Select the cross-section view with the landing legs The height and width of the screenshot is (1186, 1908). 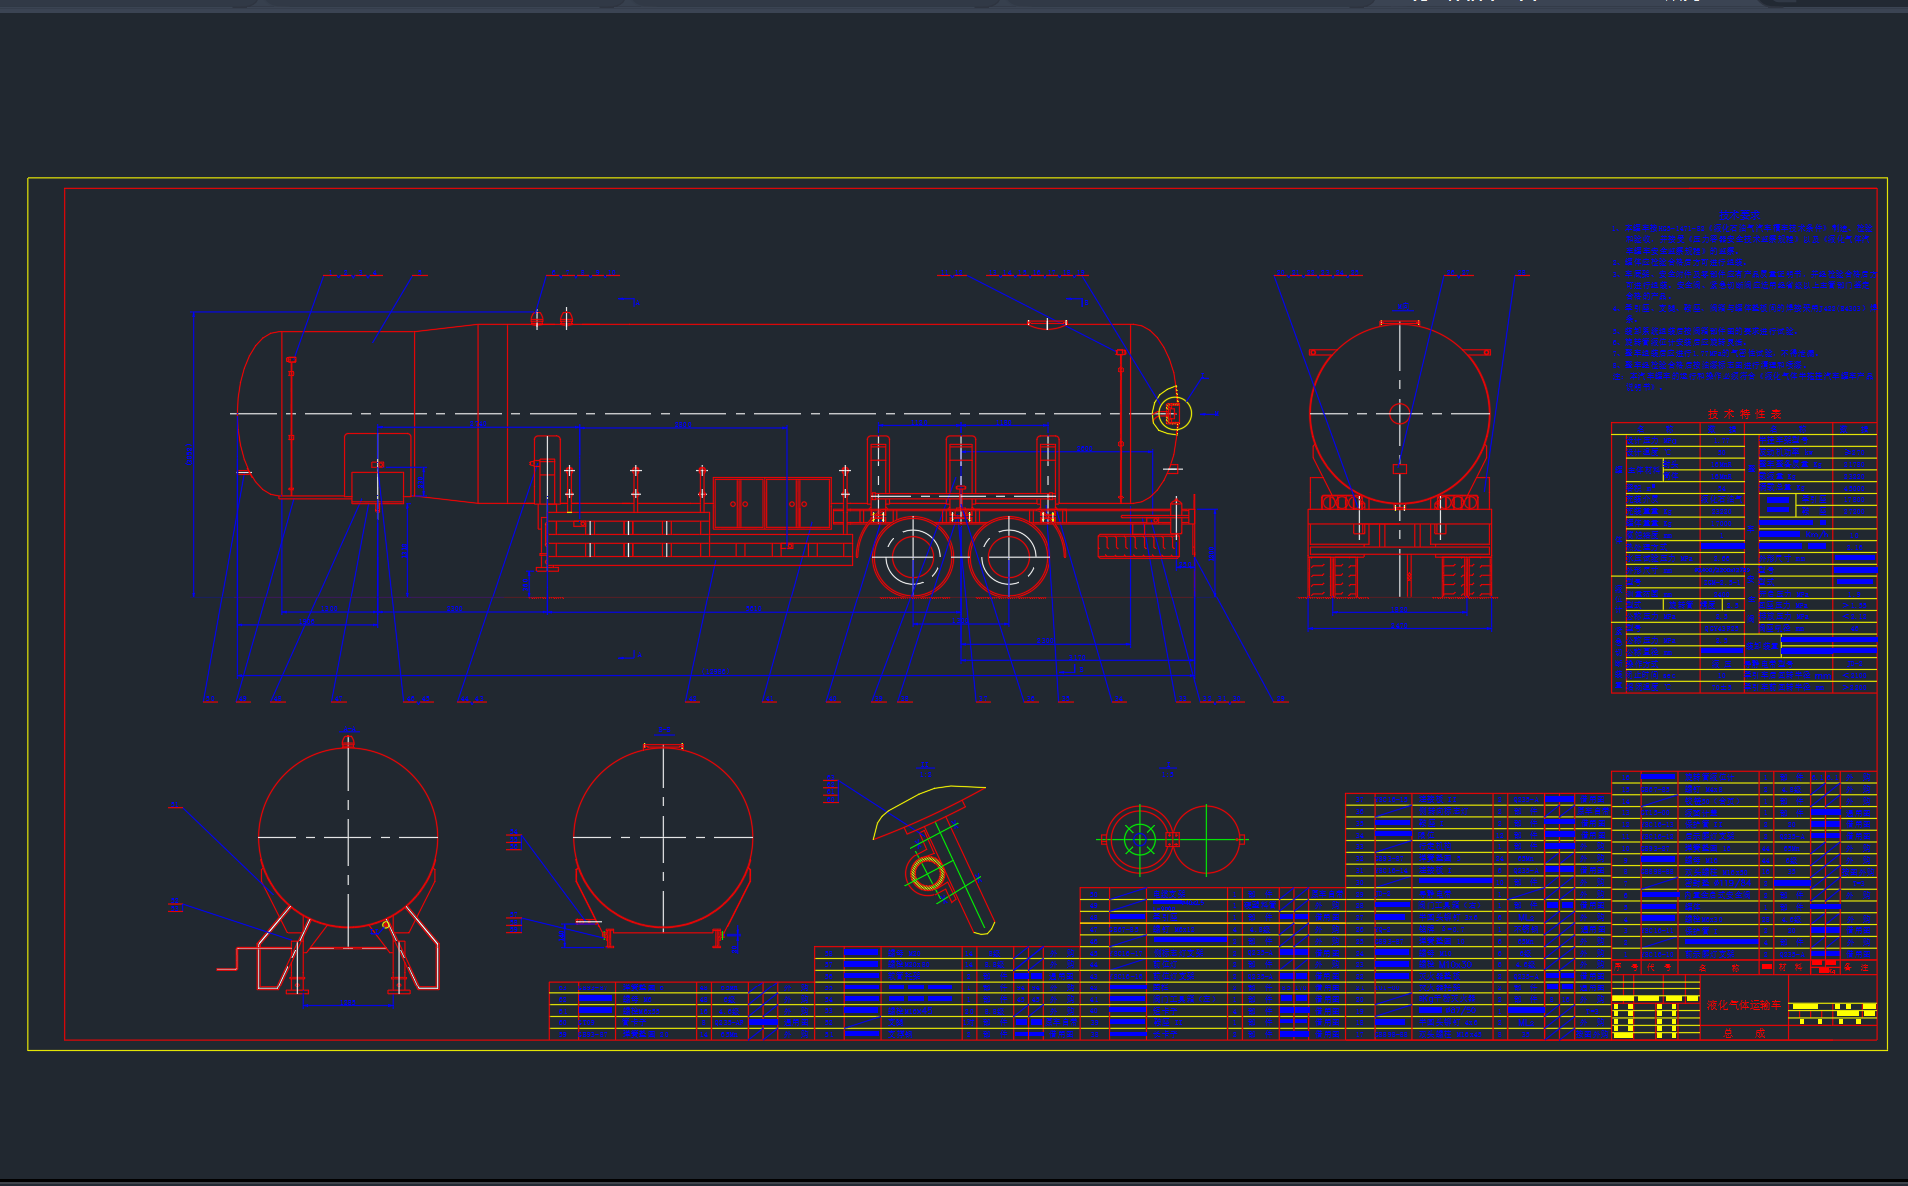coord(348,865)
